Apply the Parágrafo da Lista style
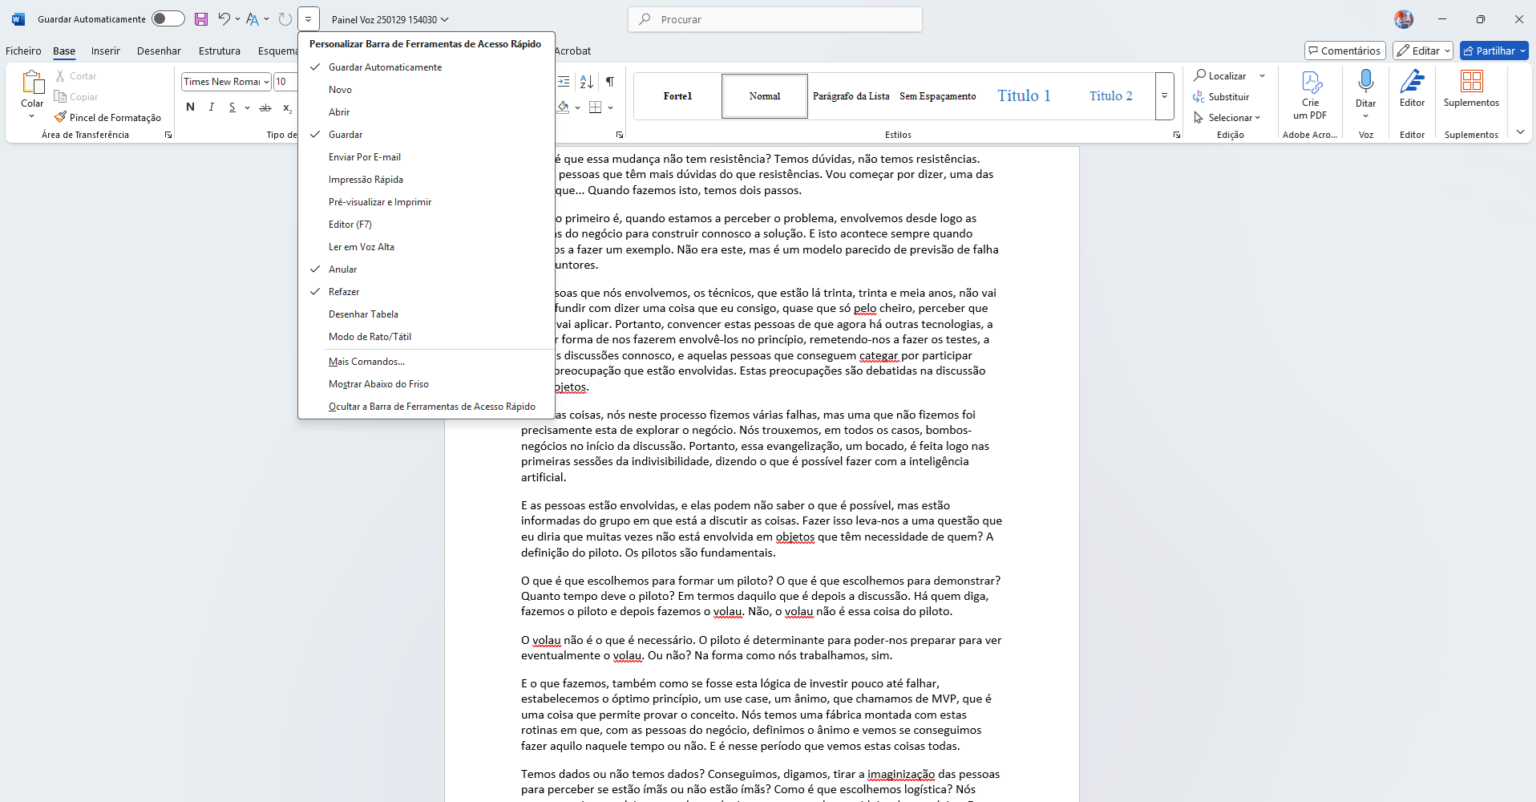1536x802 pixels. point(851,96)
